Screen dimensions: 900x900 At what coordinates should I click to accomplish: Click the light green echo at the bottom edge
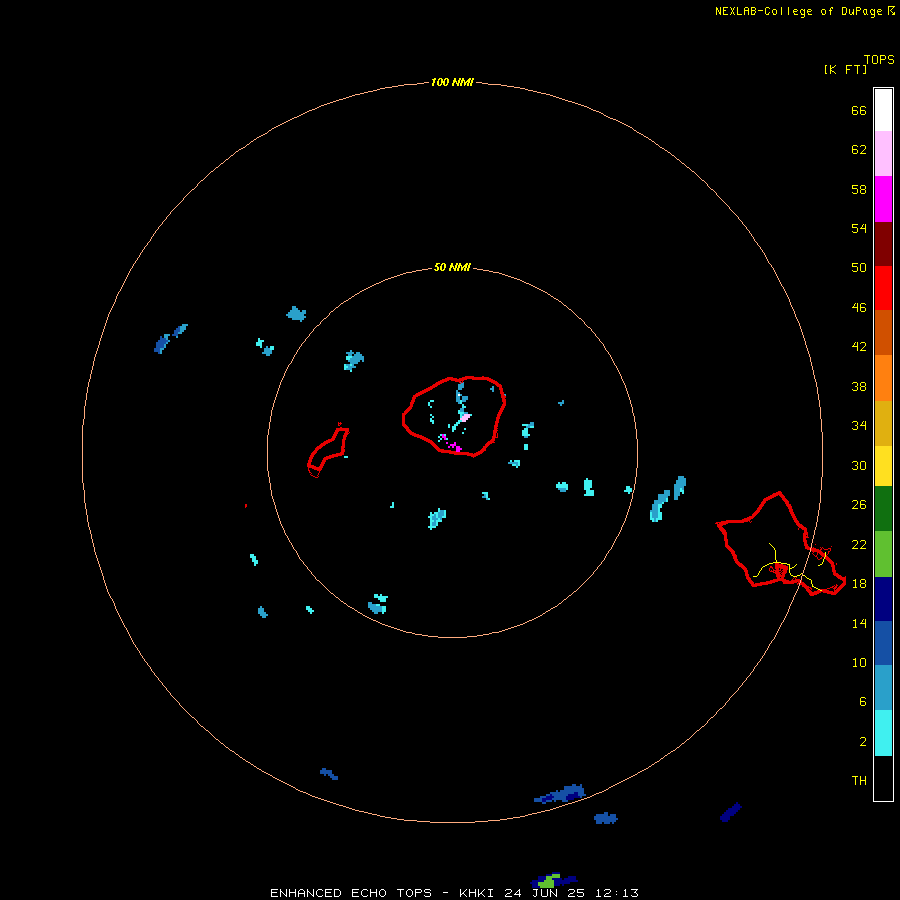[549, 880]
